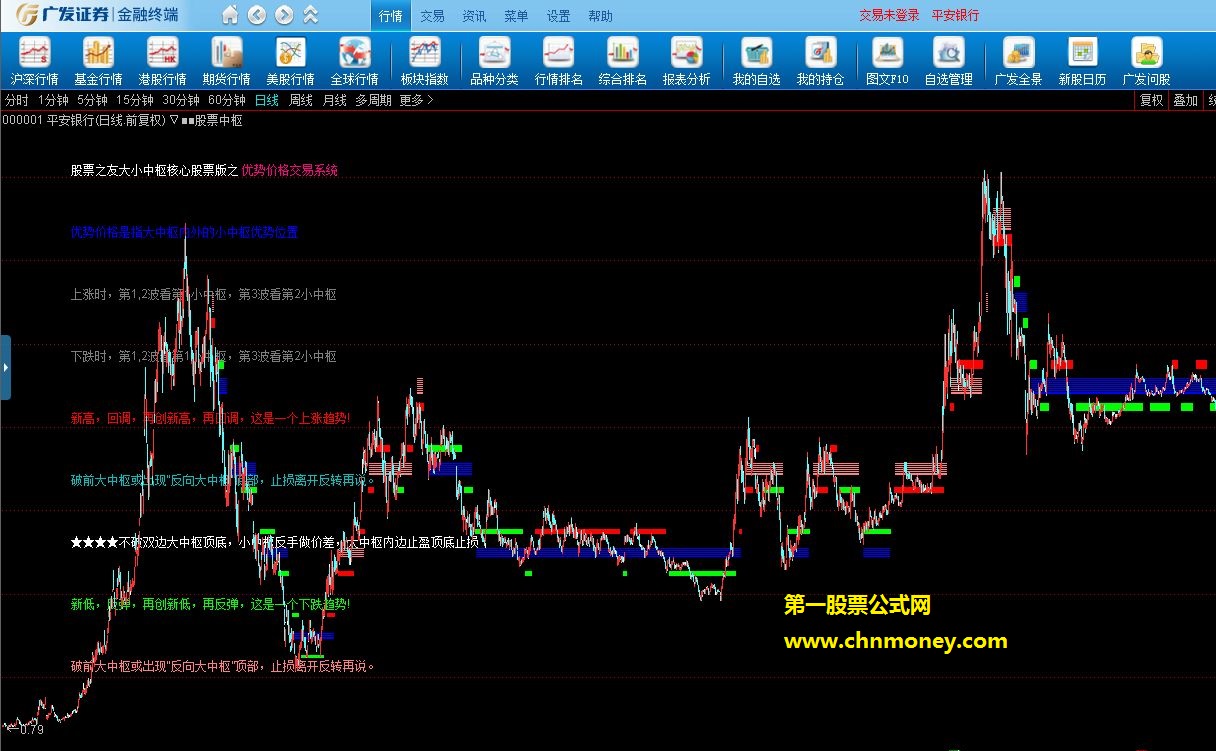1216x751 pixels.
Task: Click 平安银行 link in title bar
Action: (x=955, y=15)
